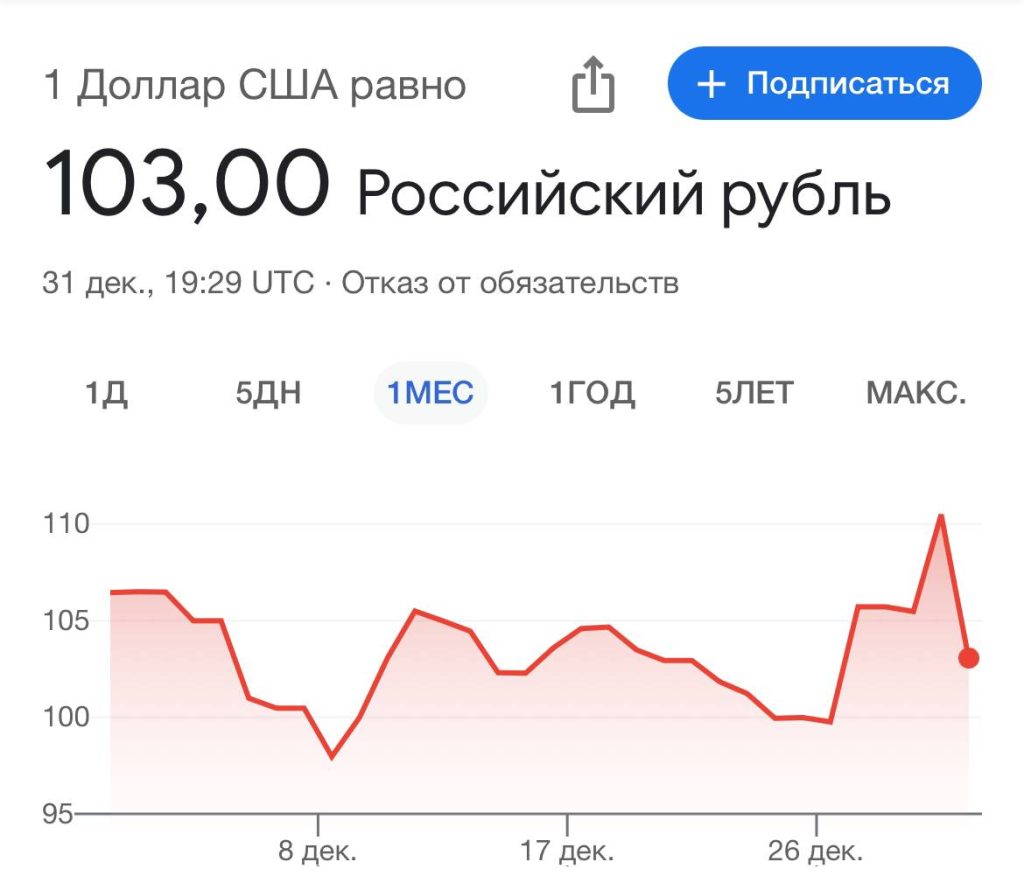Click the share icon
The height and width of the screenshot is (890, 1024).
(x=593, y=85)
